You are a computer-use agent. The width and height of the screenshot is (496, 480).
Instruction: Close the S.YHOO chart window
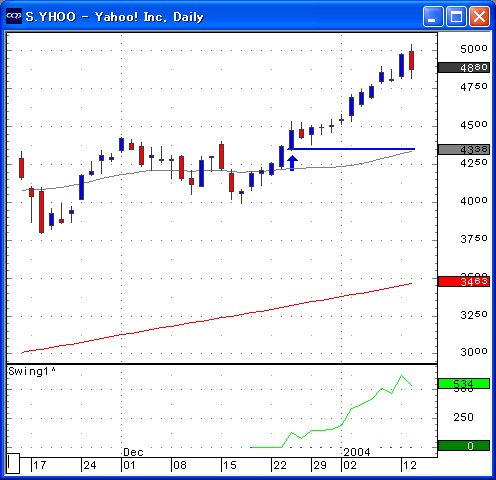479,16
